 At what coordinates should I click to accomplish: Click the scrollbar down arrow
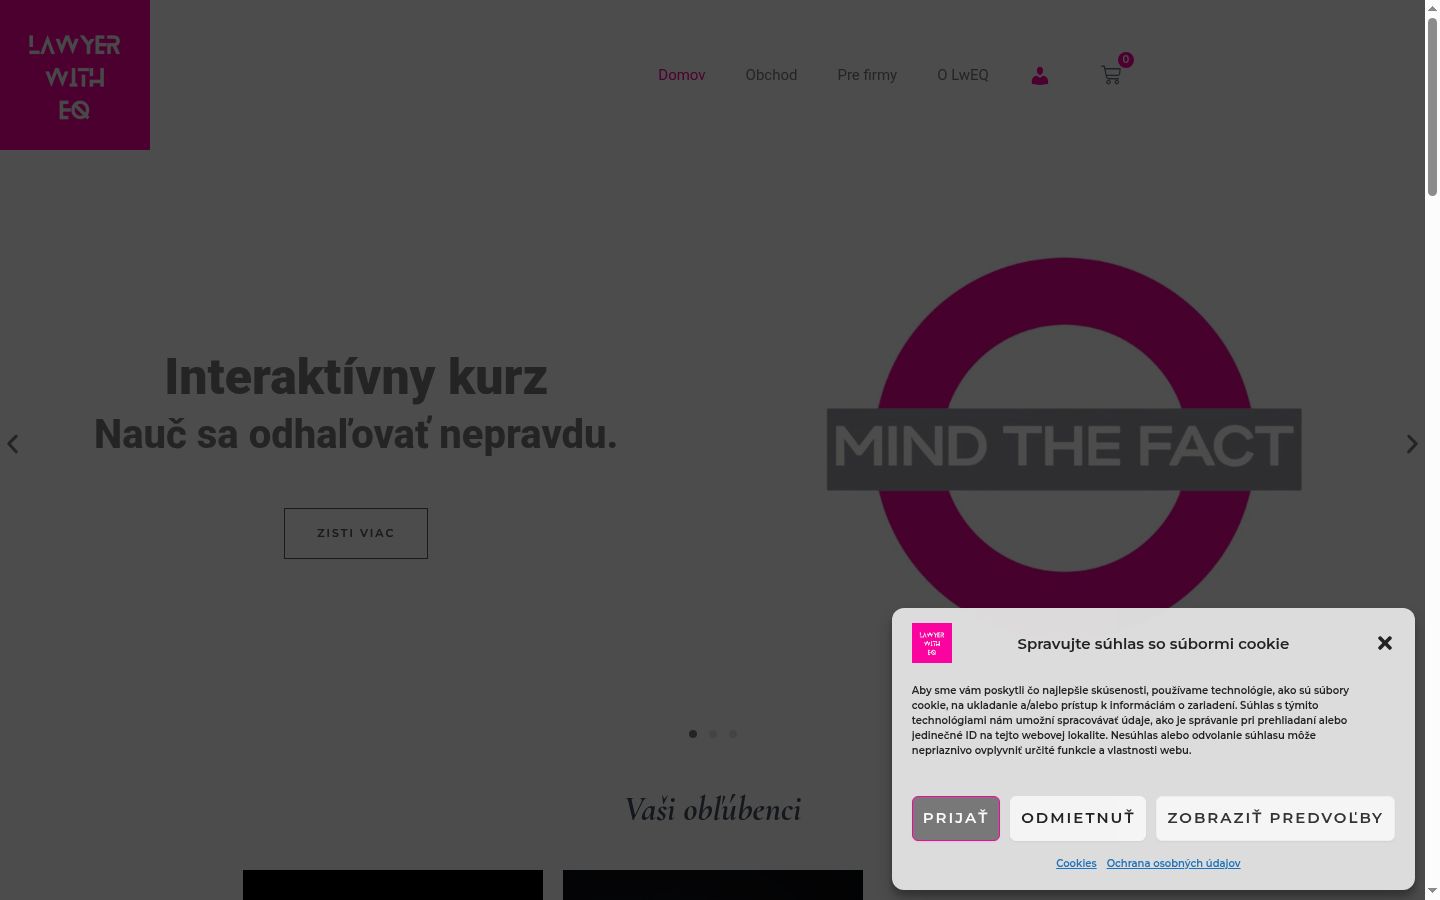(1432, 891)
